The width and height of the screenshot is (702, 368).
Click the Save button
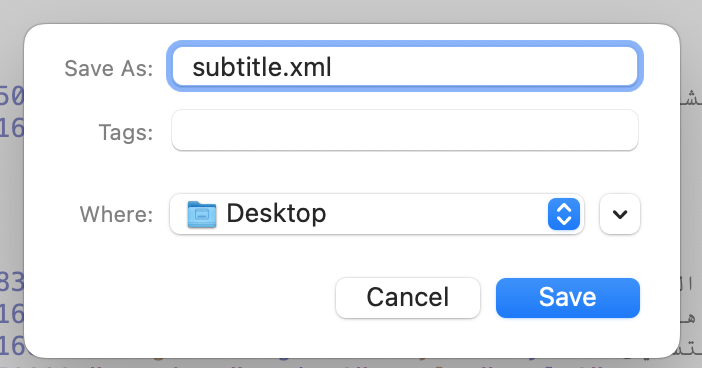[x=568, y=298]
